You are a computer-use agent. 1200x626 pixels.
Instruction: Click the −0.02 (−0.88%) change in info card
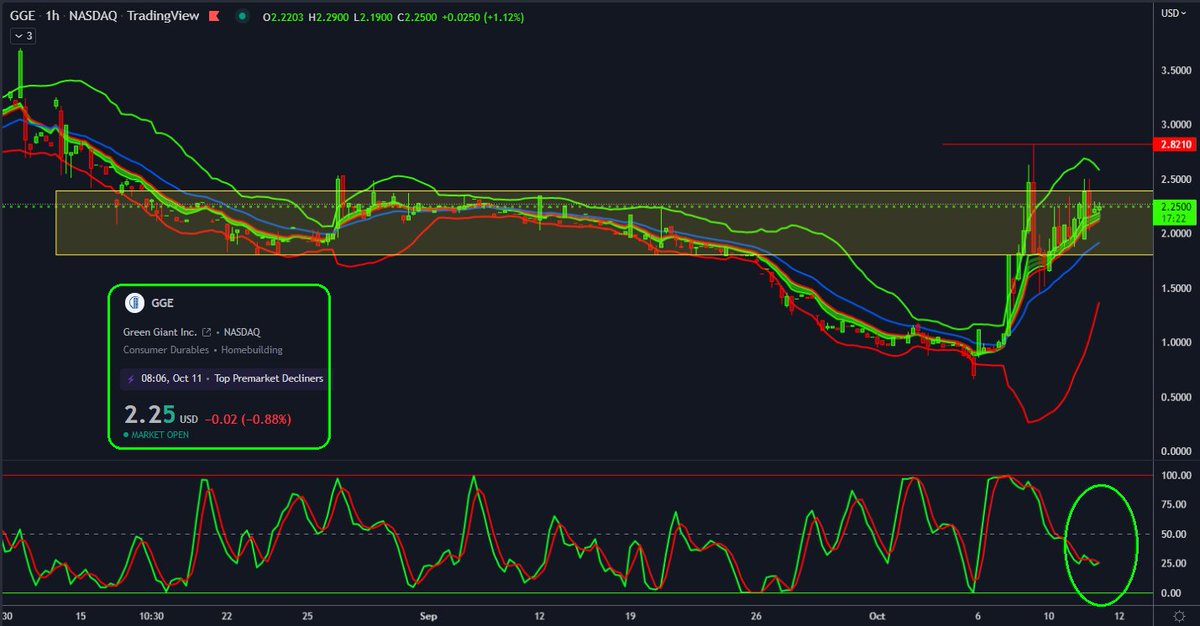click(x=248, y=419)
